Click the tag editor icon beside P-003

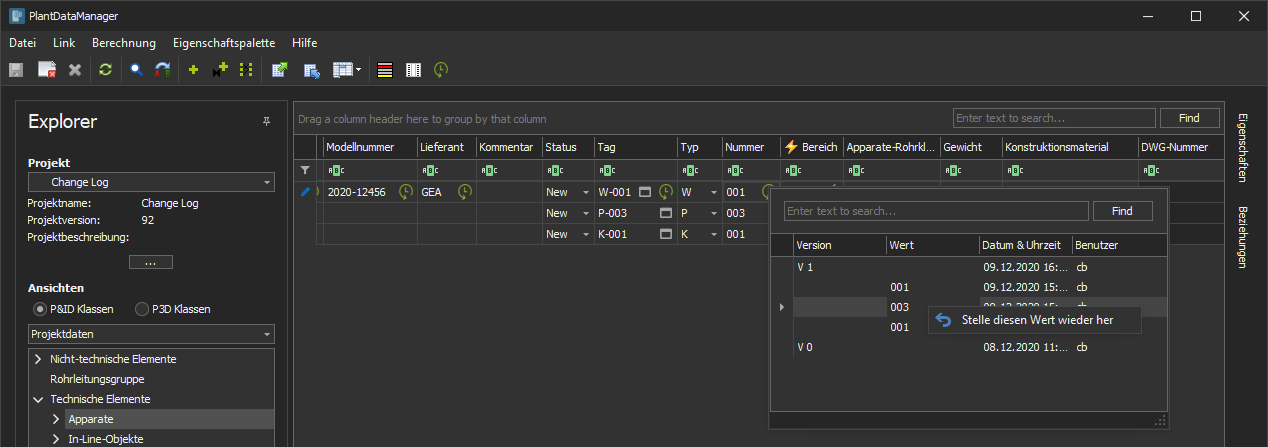point(665,213)
